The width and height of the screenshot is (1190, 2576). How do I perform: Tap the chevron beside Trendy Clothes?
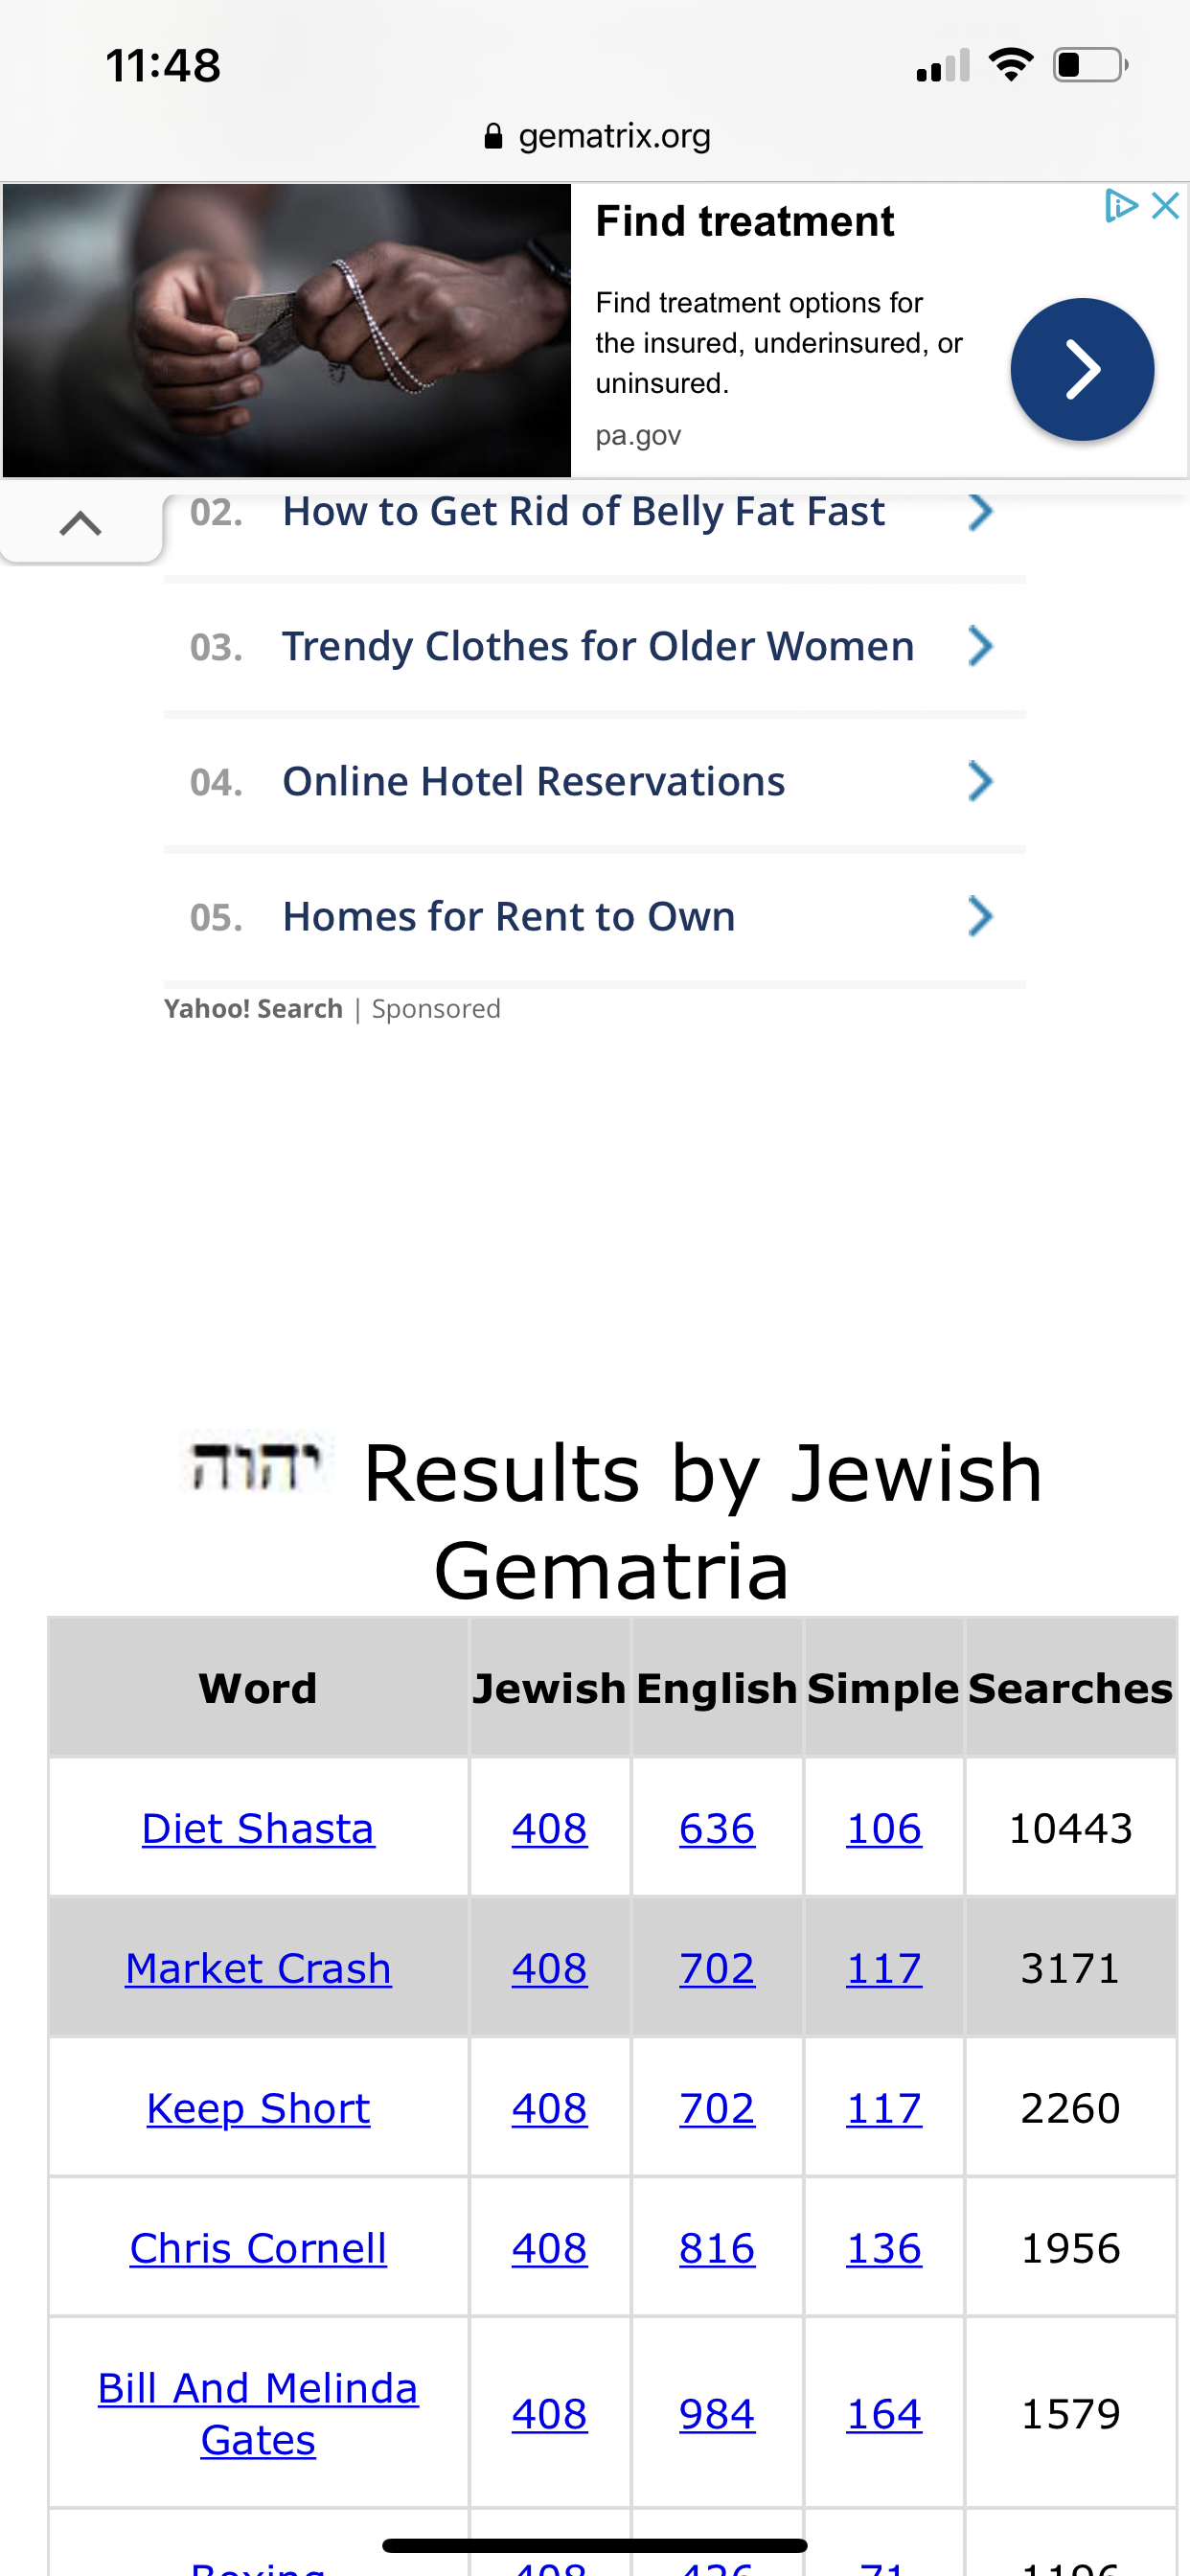click(x=980, y=647)
